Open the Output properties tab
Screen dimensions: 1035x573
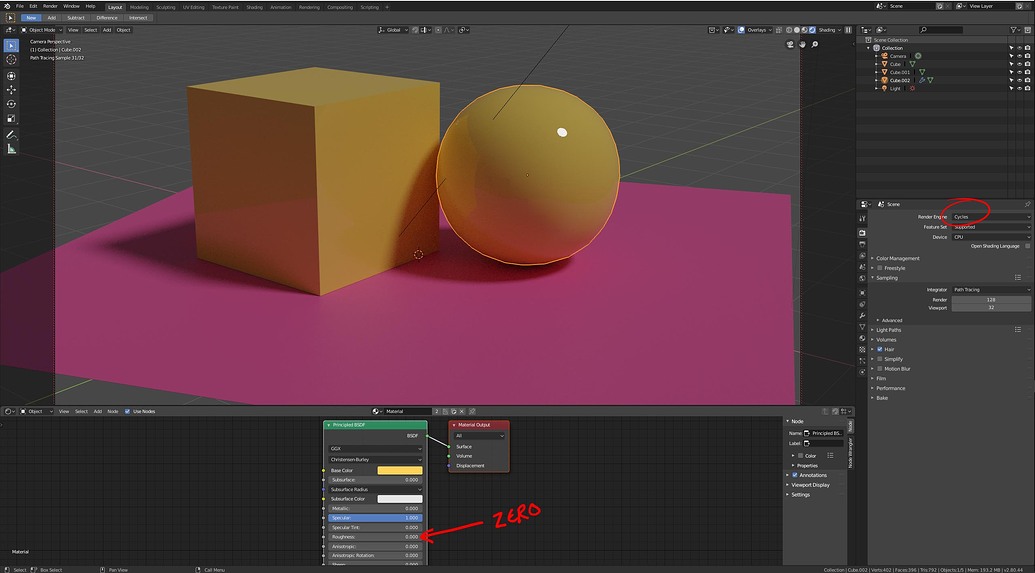pos(862,244)
